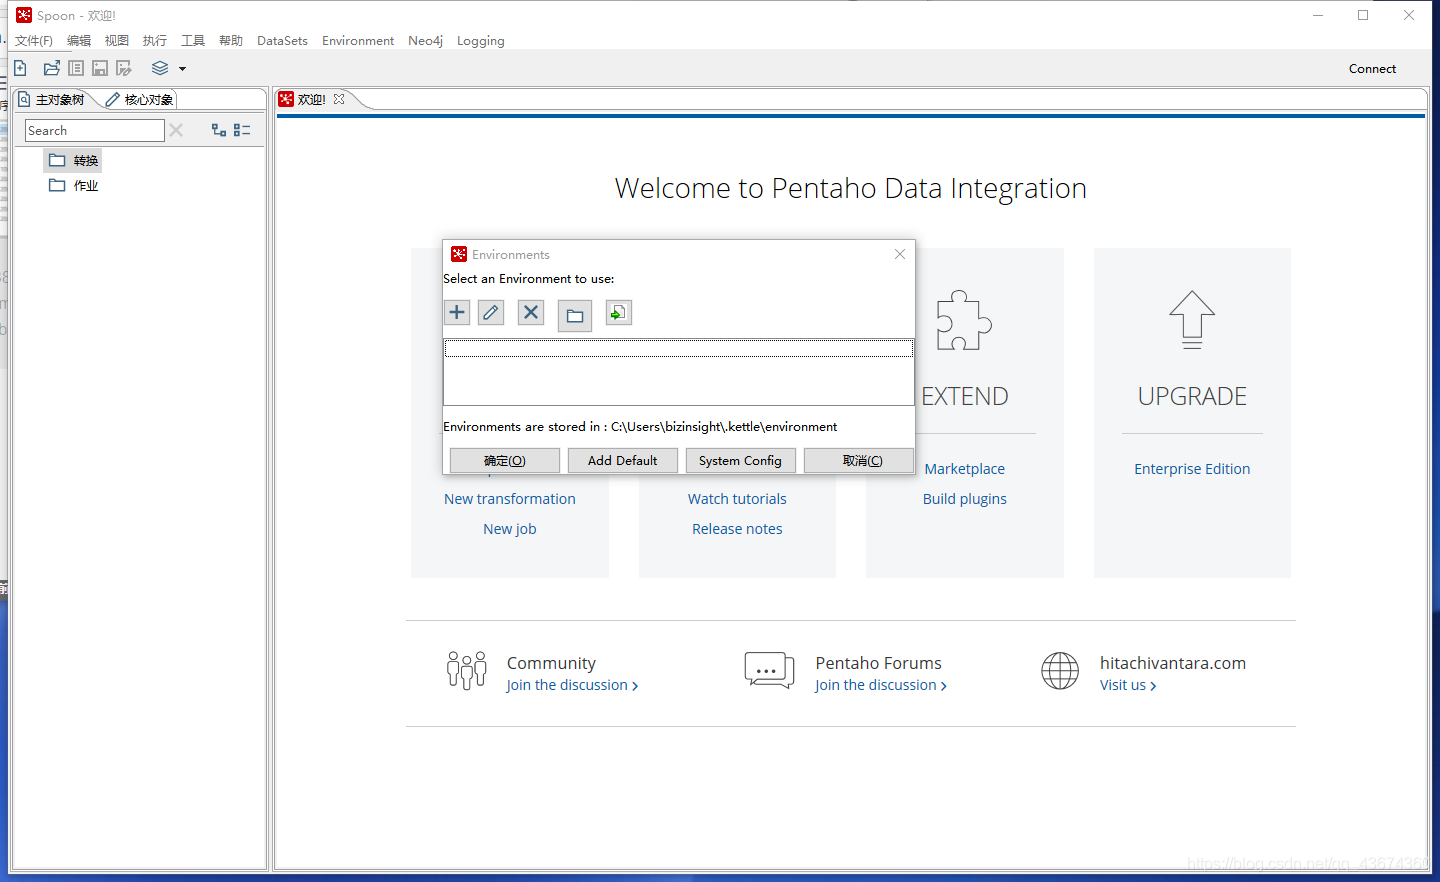Image resolution: width=1440 pixels, height=882 pixels.
Task: Click in the Search input field
Action: (94, 130)
